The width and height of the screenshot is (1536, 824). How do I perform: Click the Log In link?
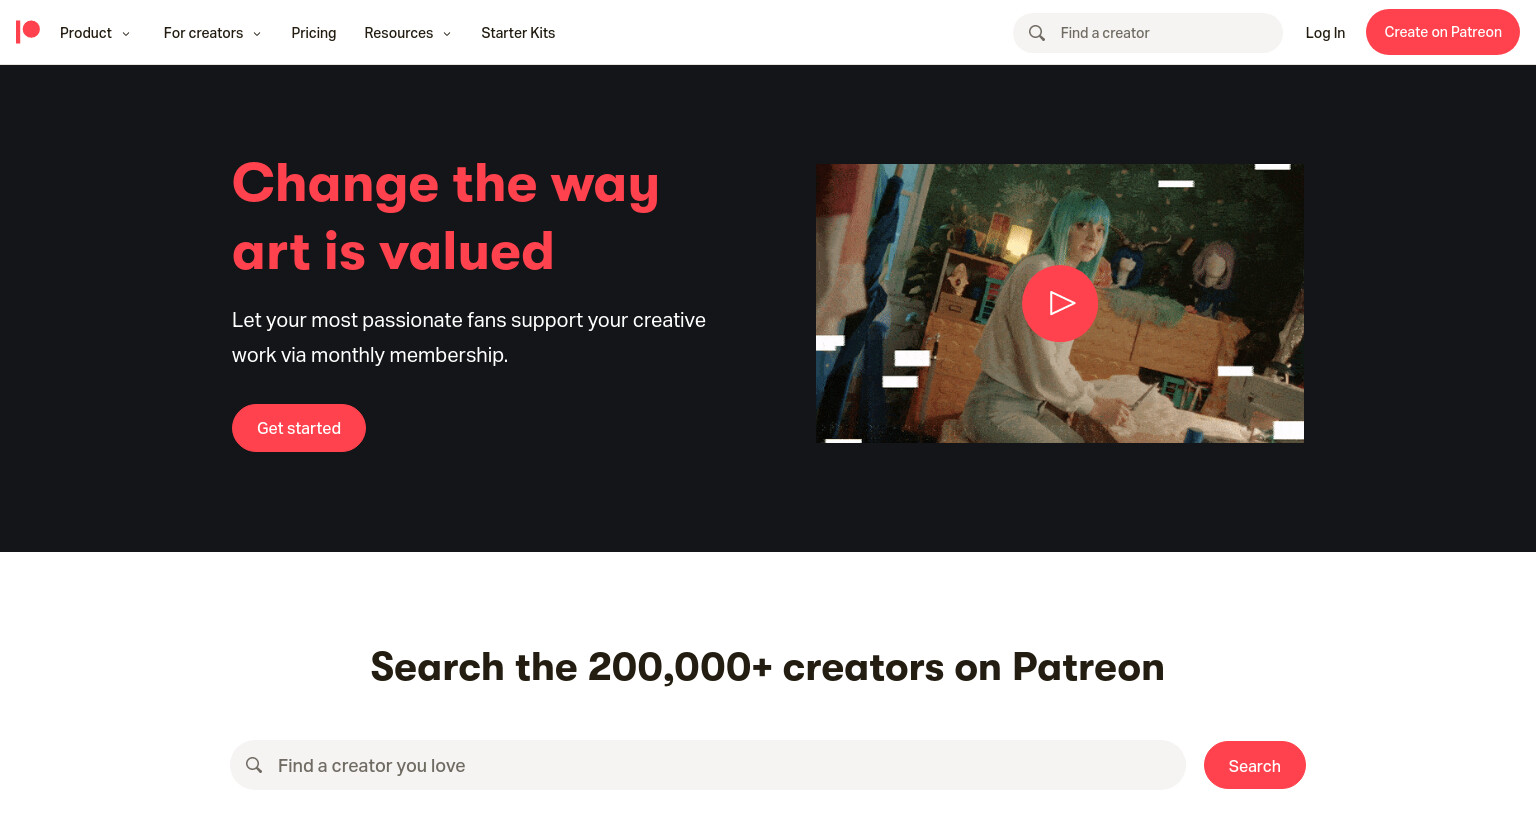click(1325, 33)
